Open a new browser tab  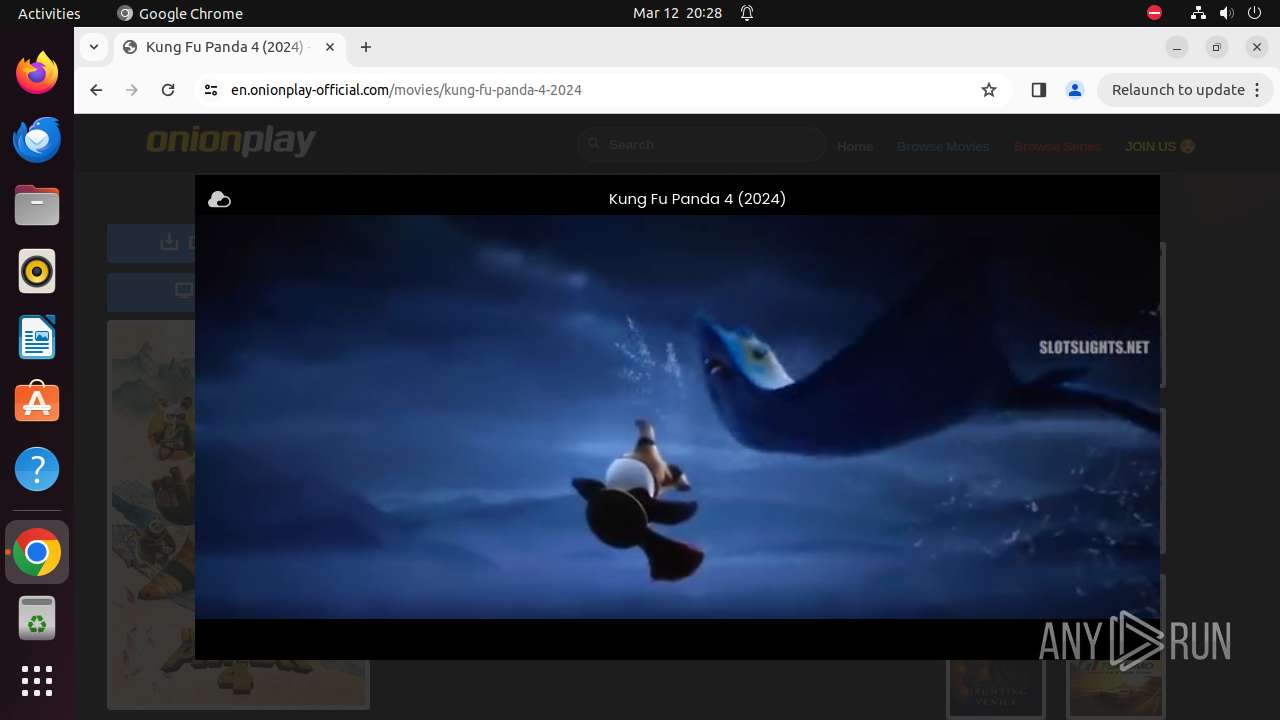pos(366,47)
